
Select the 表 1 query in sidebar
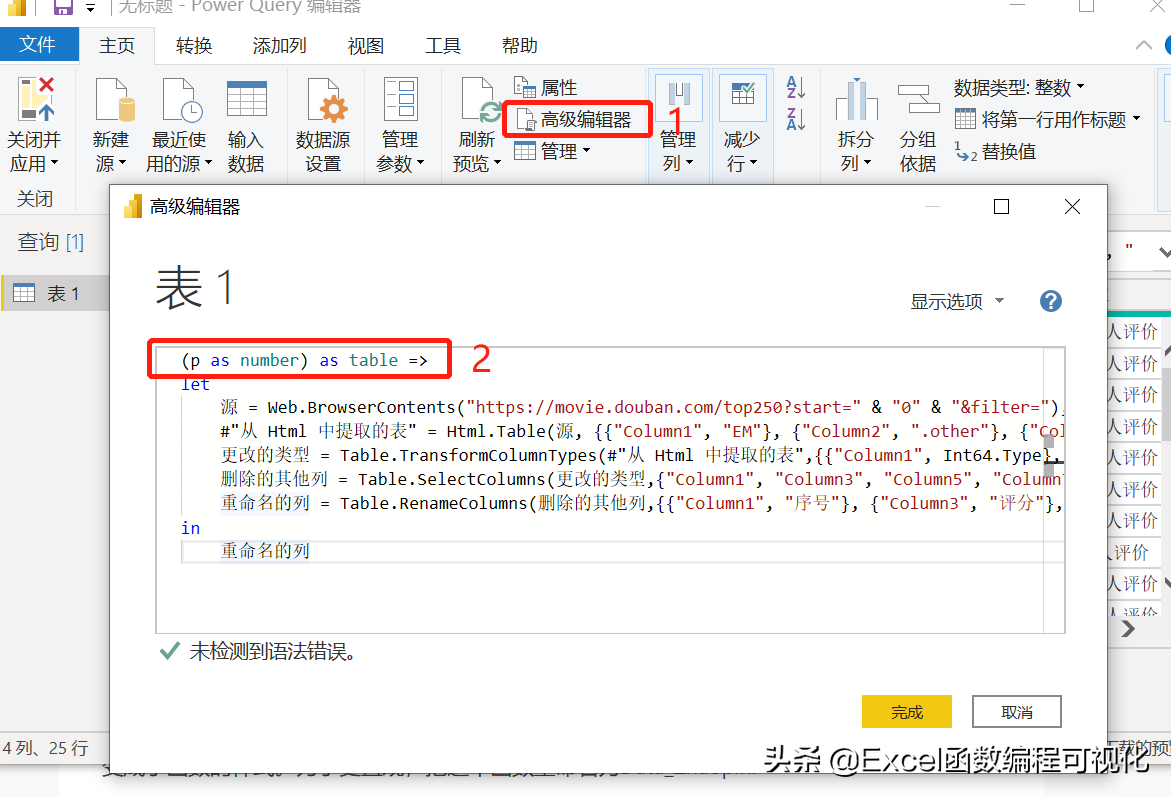pos(55,294)
